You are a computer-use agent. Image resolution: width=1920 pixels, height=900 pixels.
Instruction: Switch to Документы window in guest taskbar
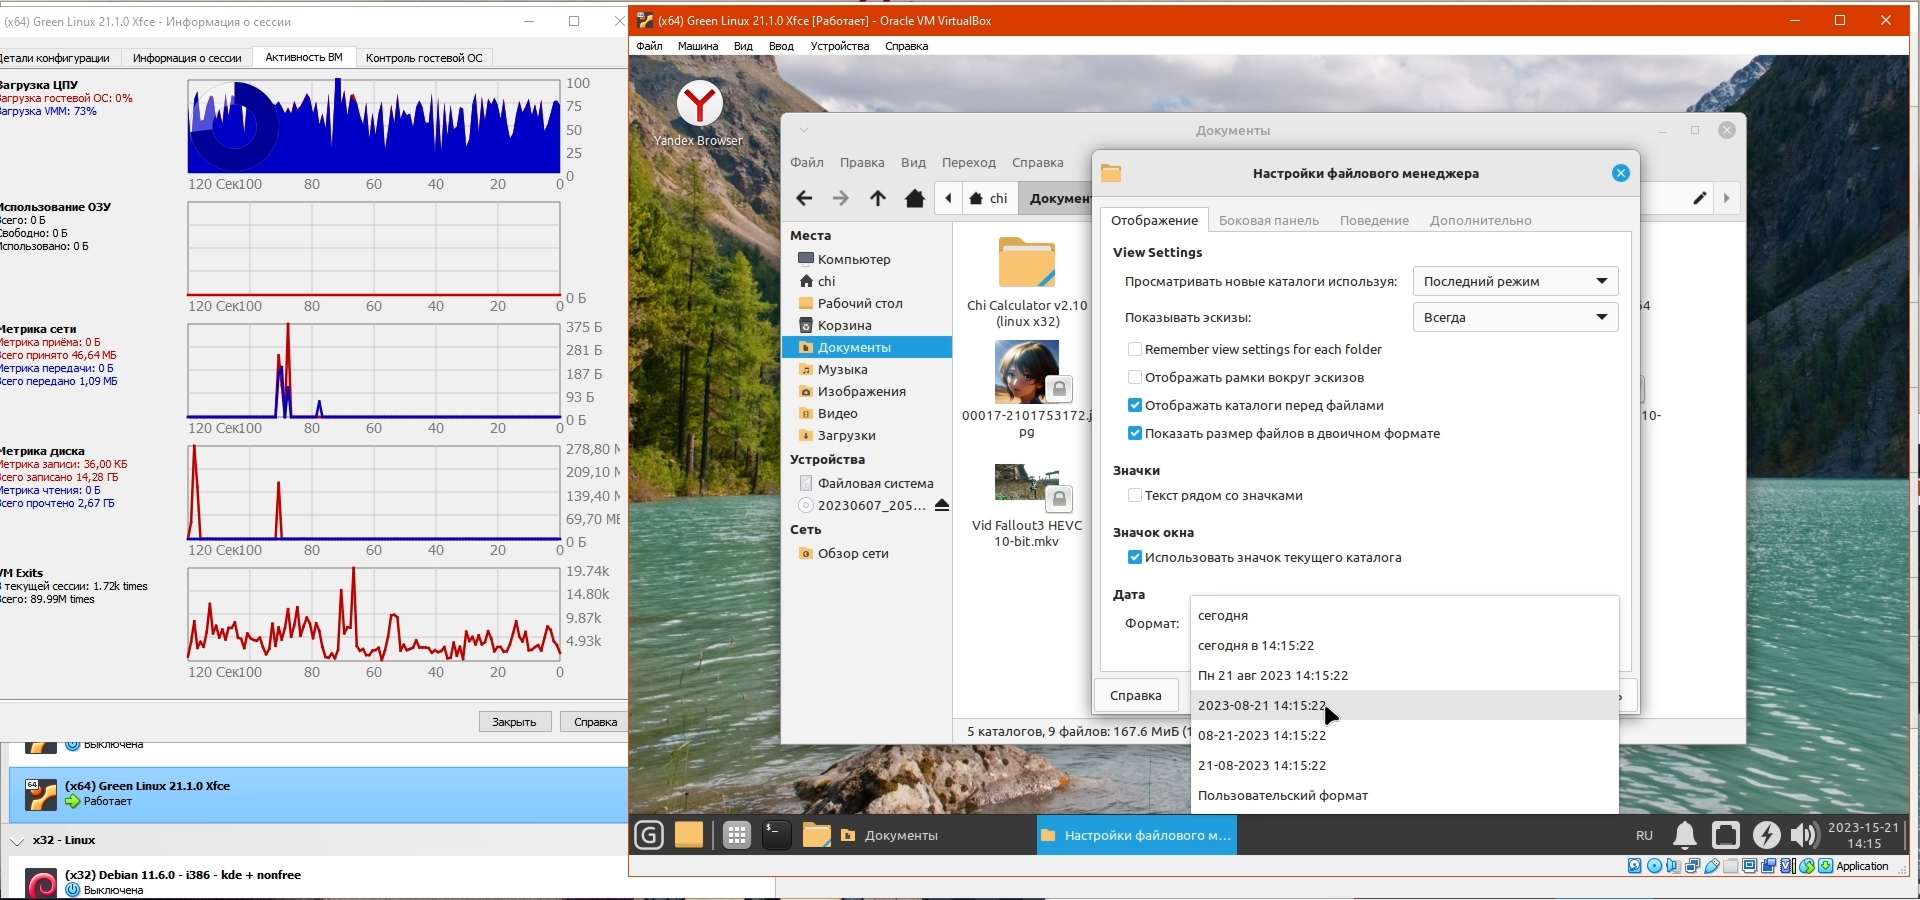pyautogui.click(x=934, y=835)
